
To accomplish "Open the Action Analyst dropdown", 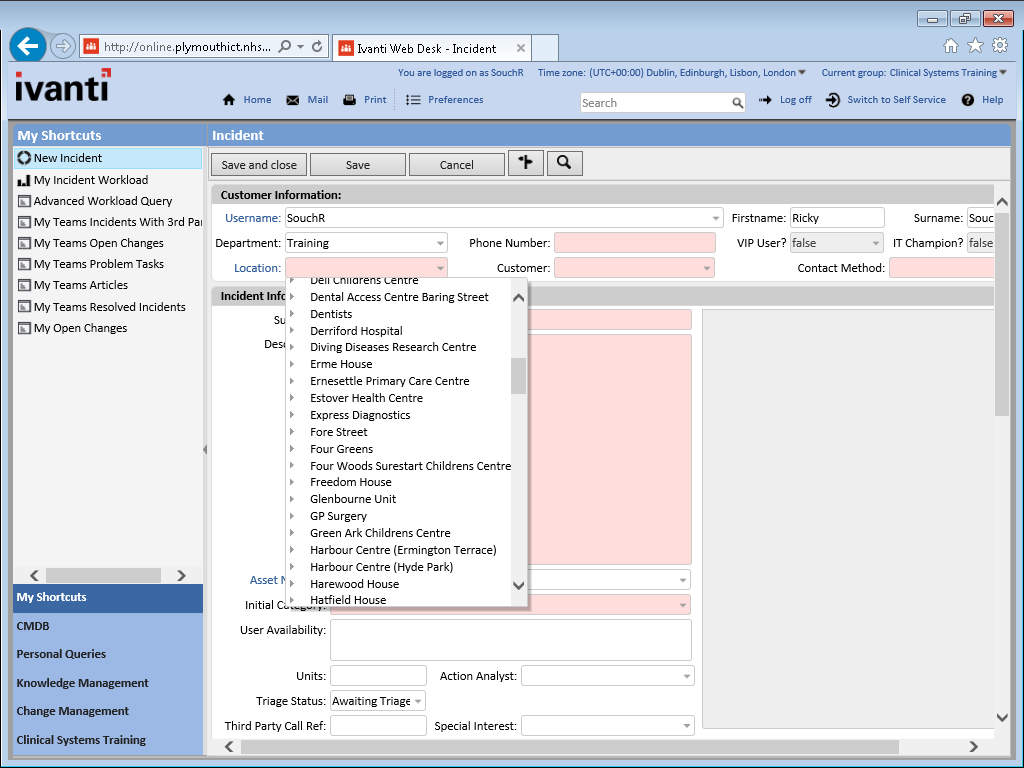I will [686, 677].
